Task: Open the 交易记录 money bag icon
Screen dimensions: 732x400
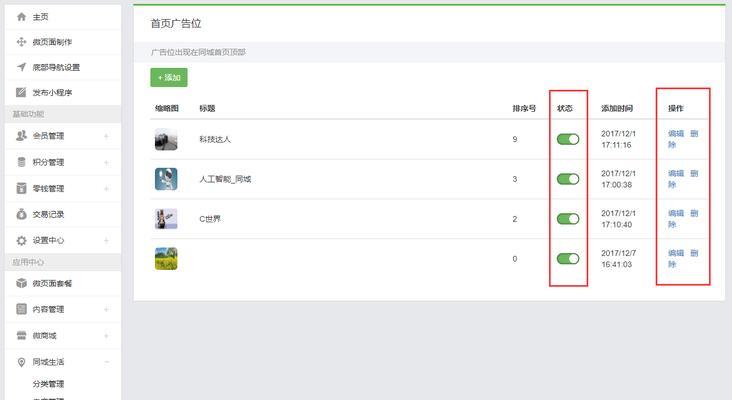Action: point(21,214)
